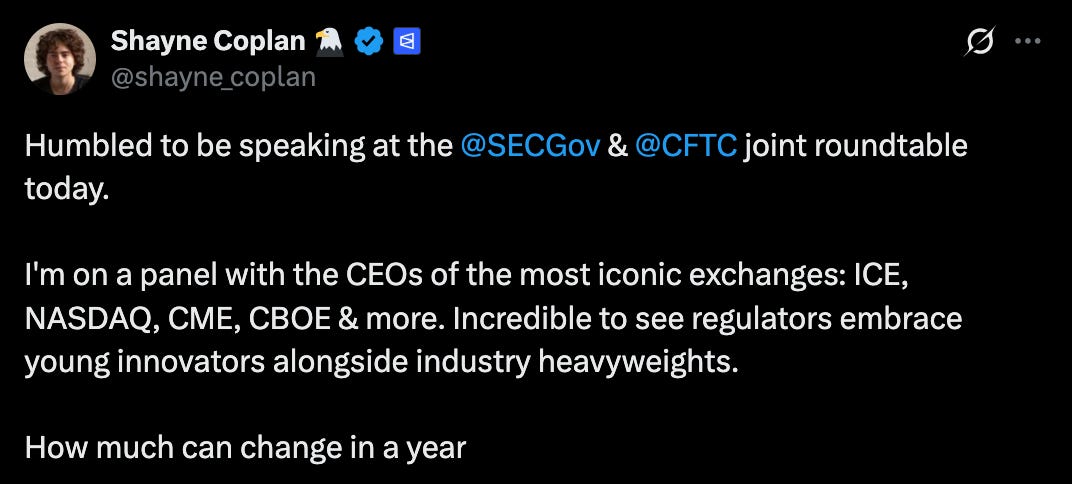Click the words "joint roundtable" in the post
This screenshot has width=1072, height=484.
point(856,147)
